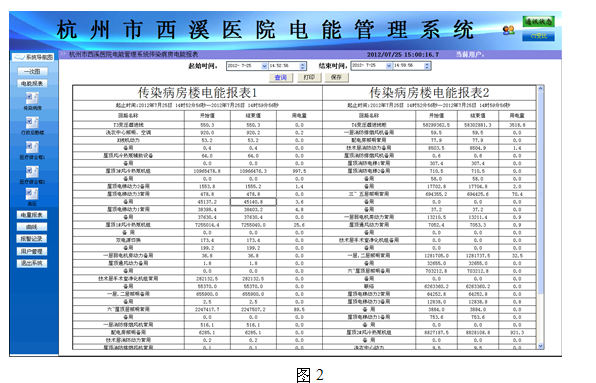Click the highlighted 45140.8 end value cell

[253, 202]
